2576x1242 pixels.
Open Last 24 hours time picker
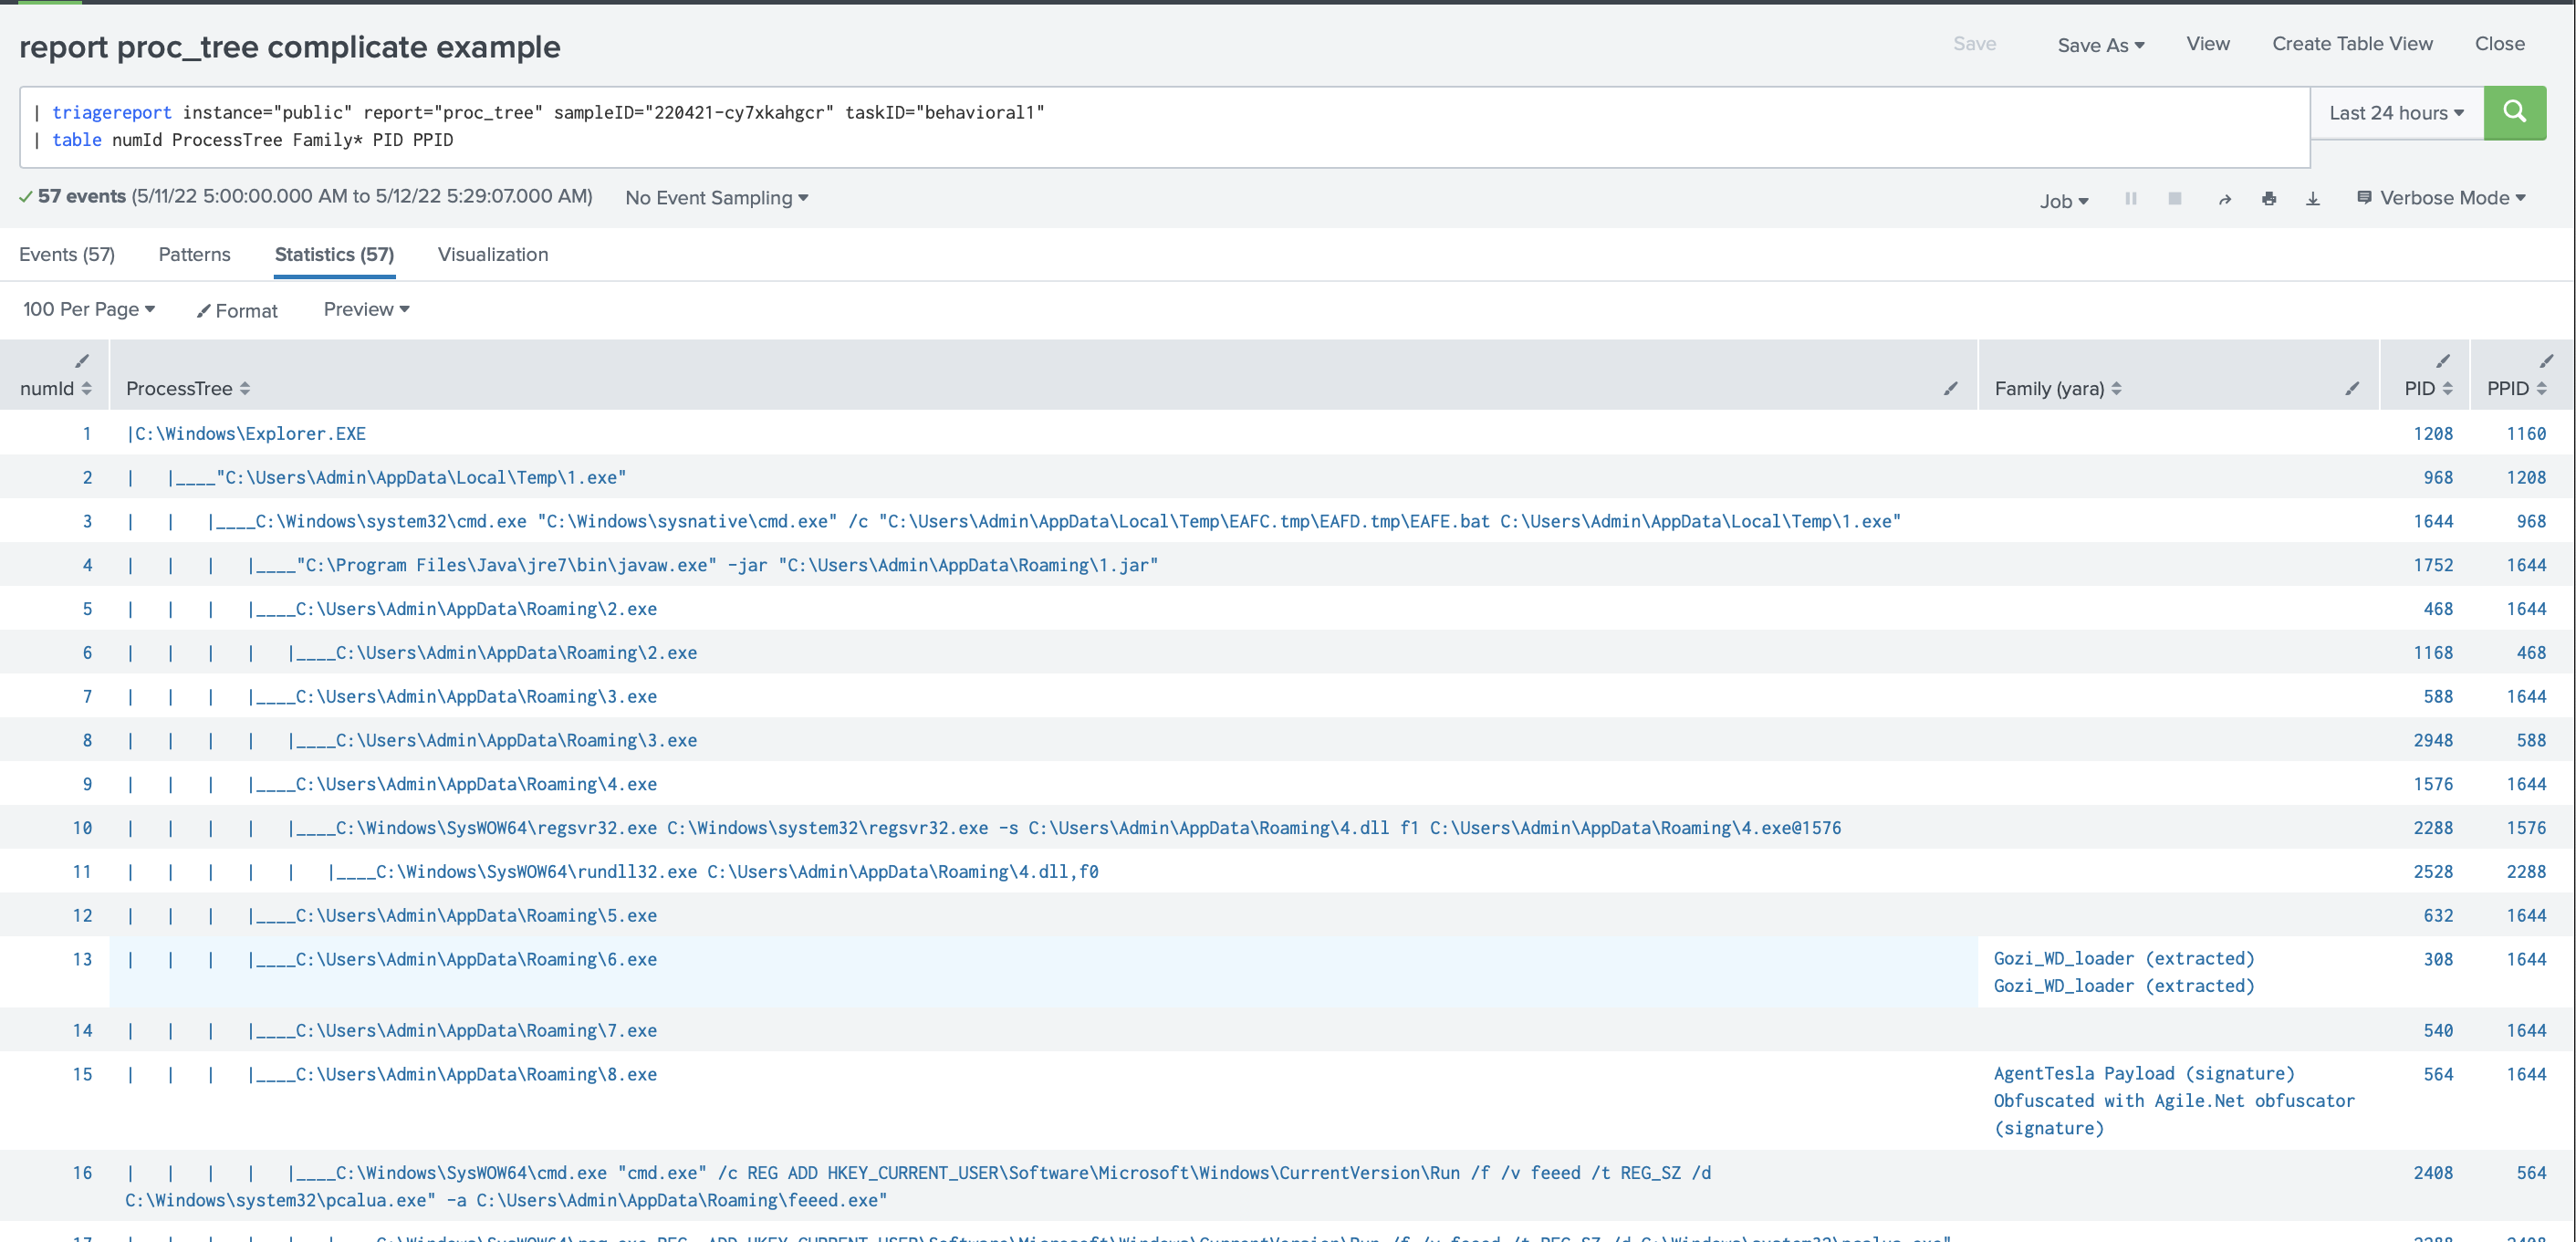coord(2396,113)
